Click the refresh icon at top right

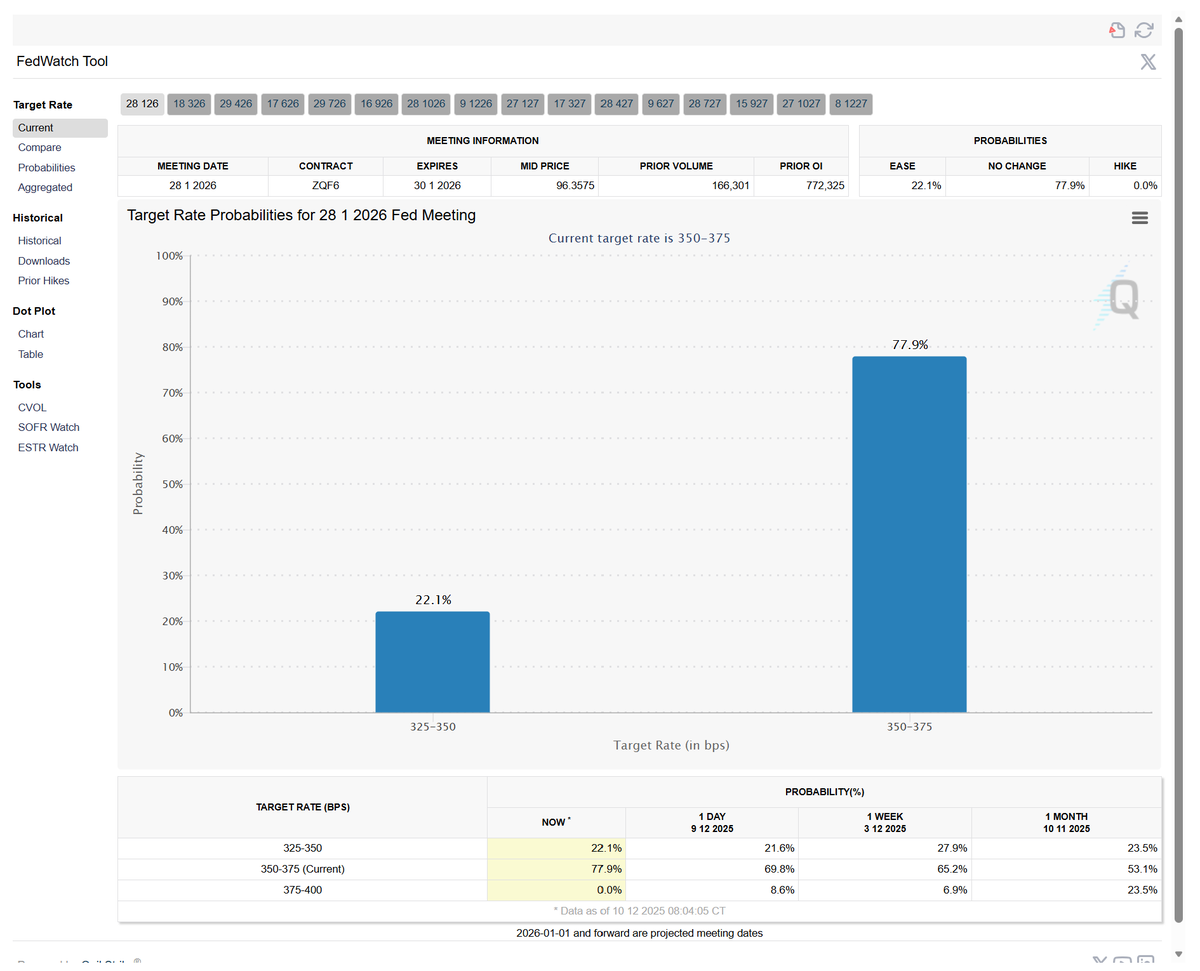pos(1144,31)
